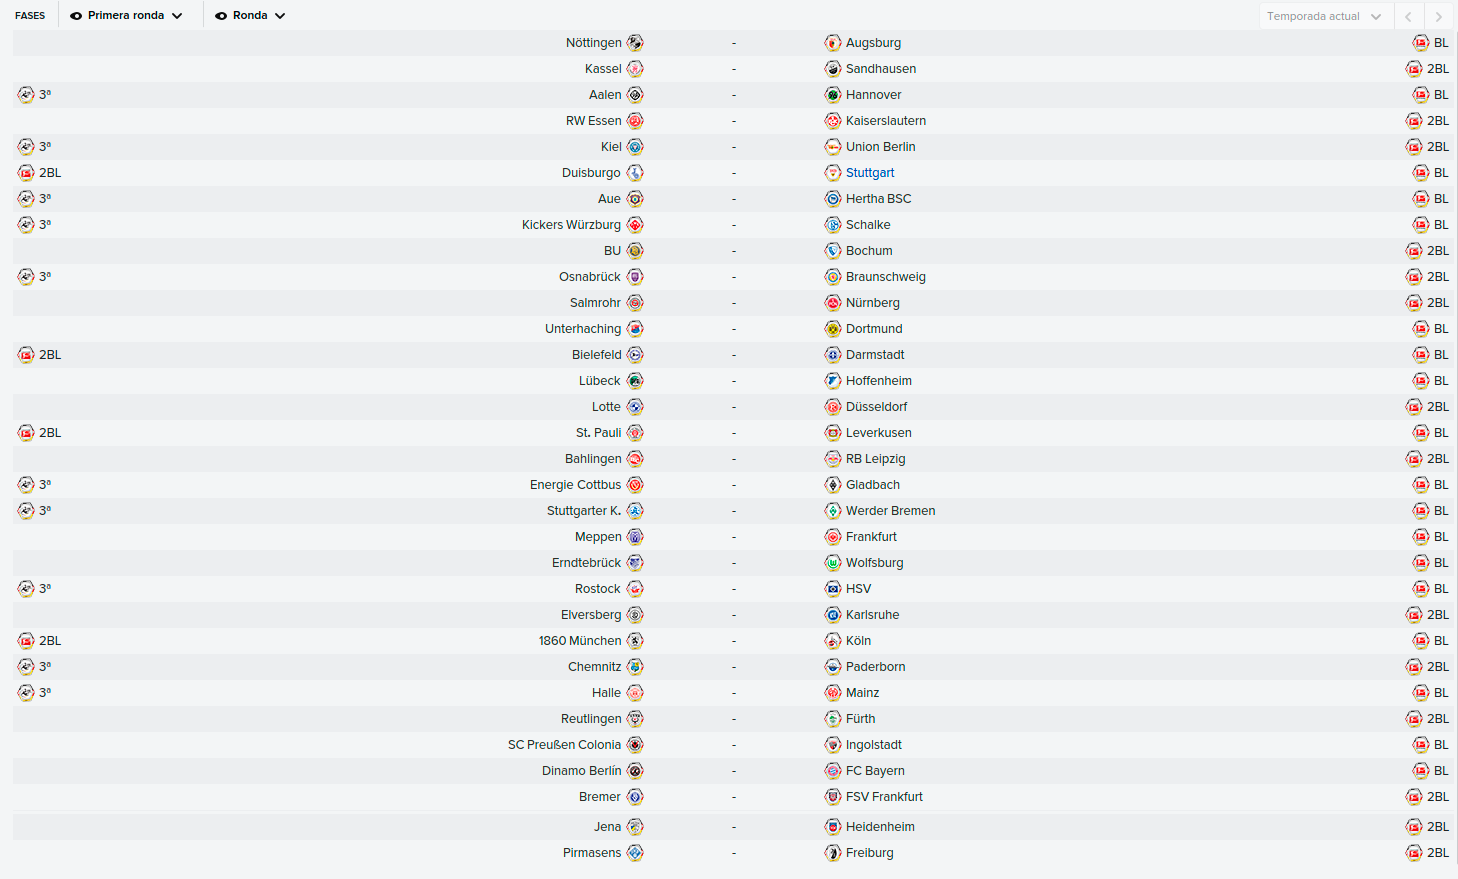
Task: Click the 3ª league logo beside Aalen
Action: click(x=26, y=95)
